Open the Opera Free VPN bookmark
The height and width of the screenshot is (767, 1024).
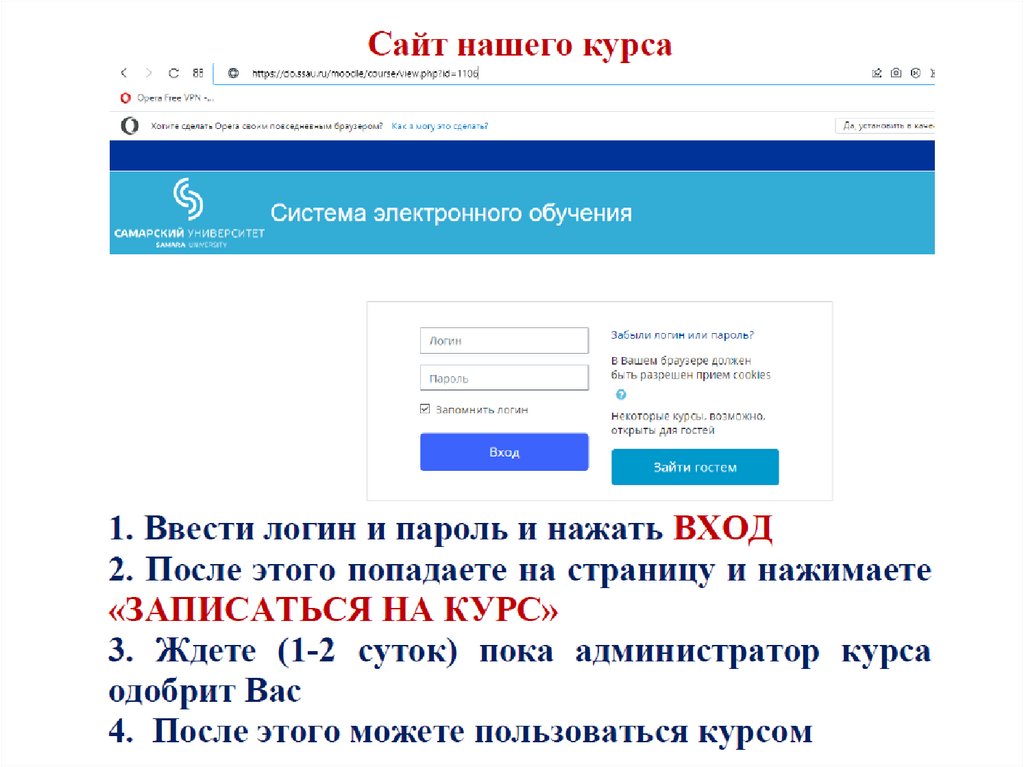click(x=167, y=98)
